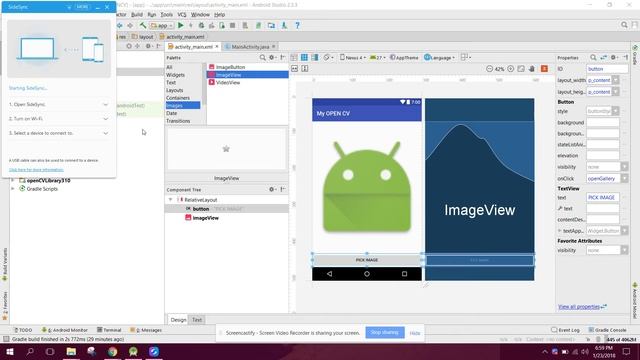This screenshot has width=640, height=360.
Task: Open the app run configuration dropdown
Action: pyautogui.click(x=162, y=25)
